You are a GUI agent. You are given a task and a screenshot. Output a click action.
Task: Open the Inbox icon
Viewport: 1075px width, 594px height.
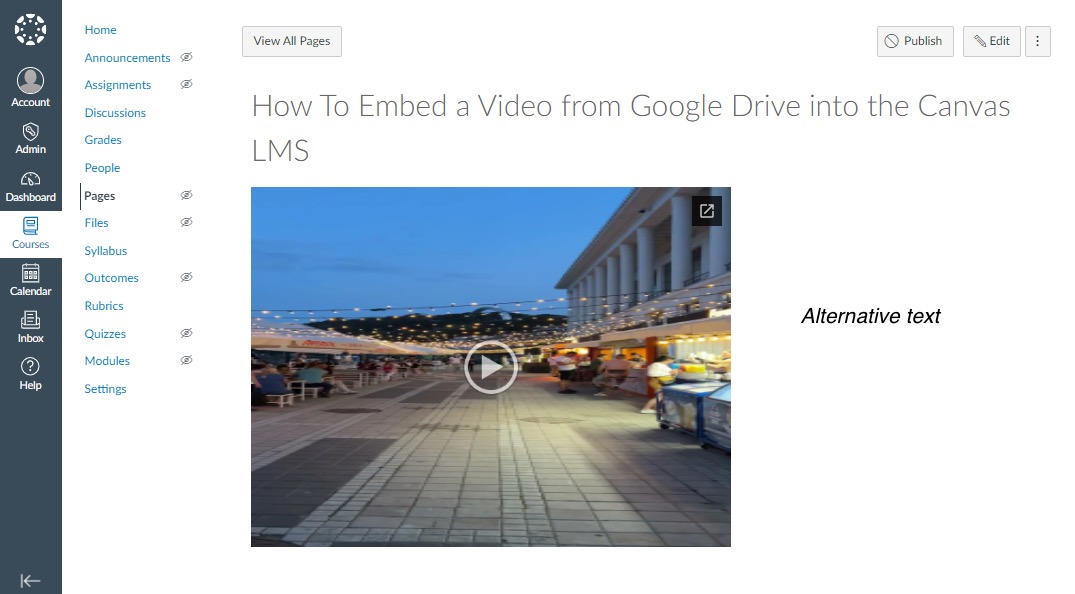(x=30, y=320)
